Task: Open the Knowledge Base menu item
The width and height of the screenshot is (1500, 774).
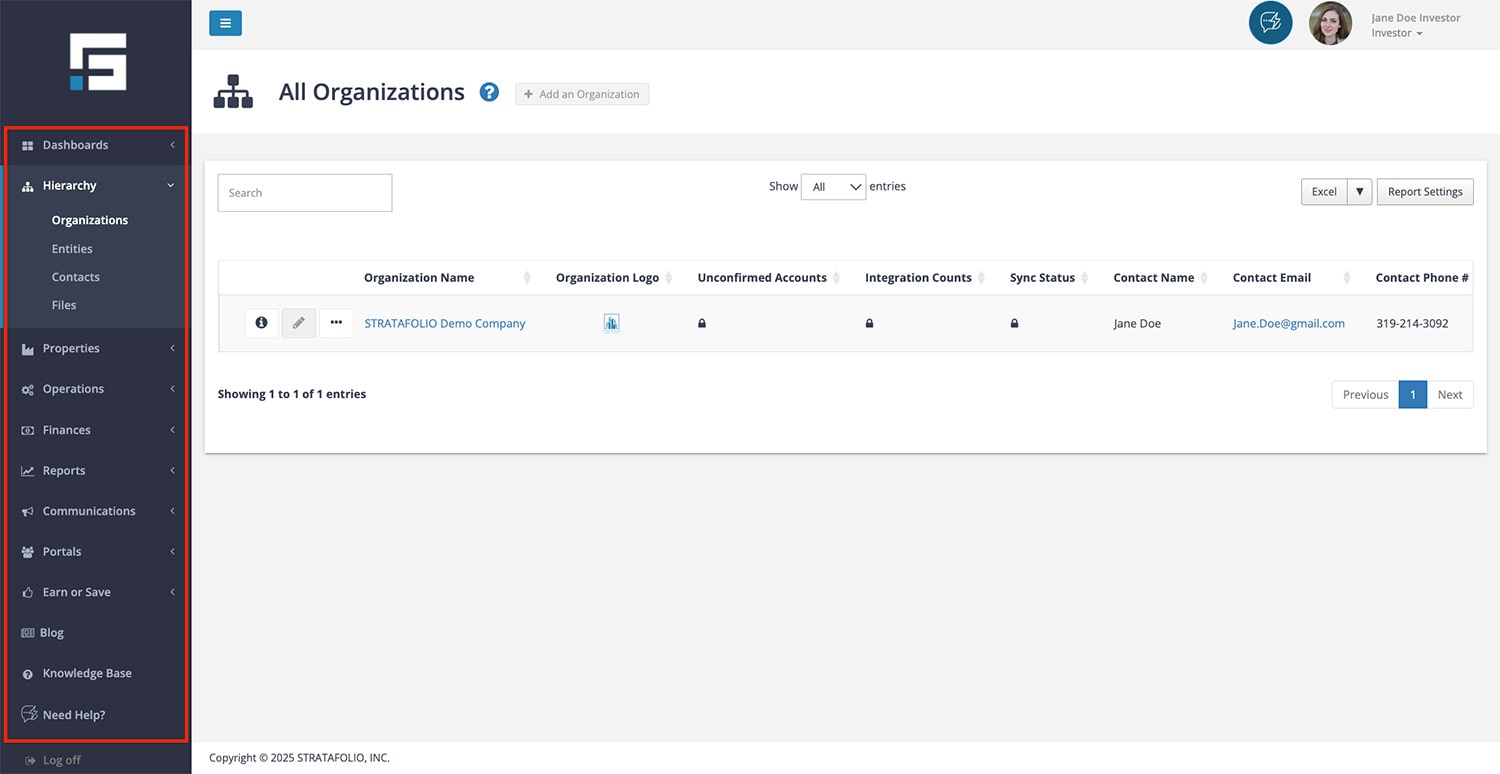Action: tap(87, 673)
